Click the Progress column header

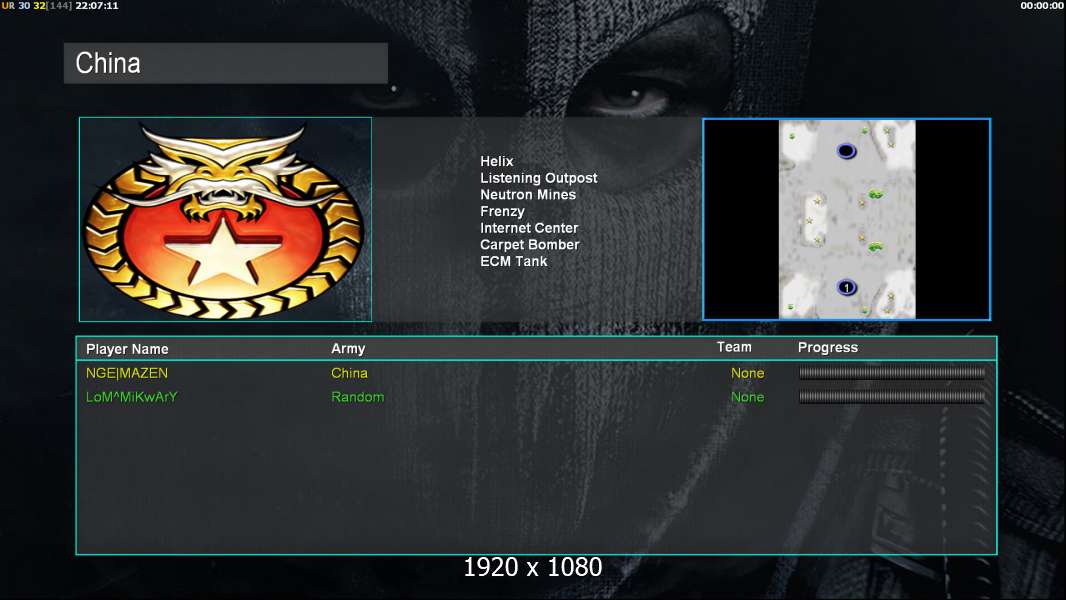pos(827,348)
